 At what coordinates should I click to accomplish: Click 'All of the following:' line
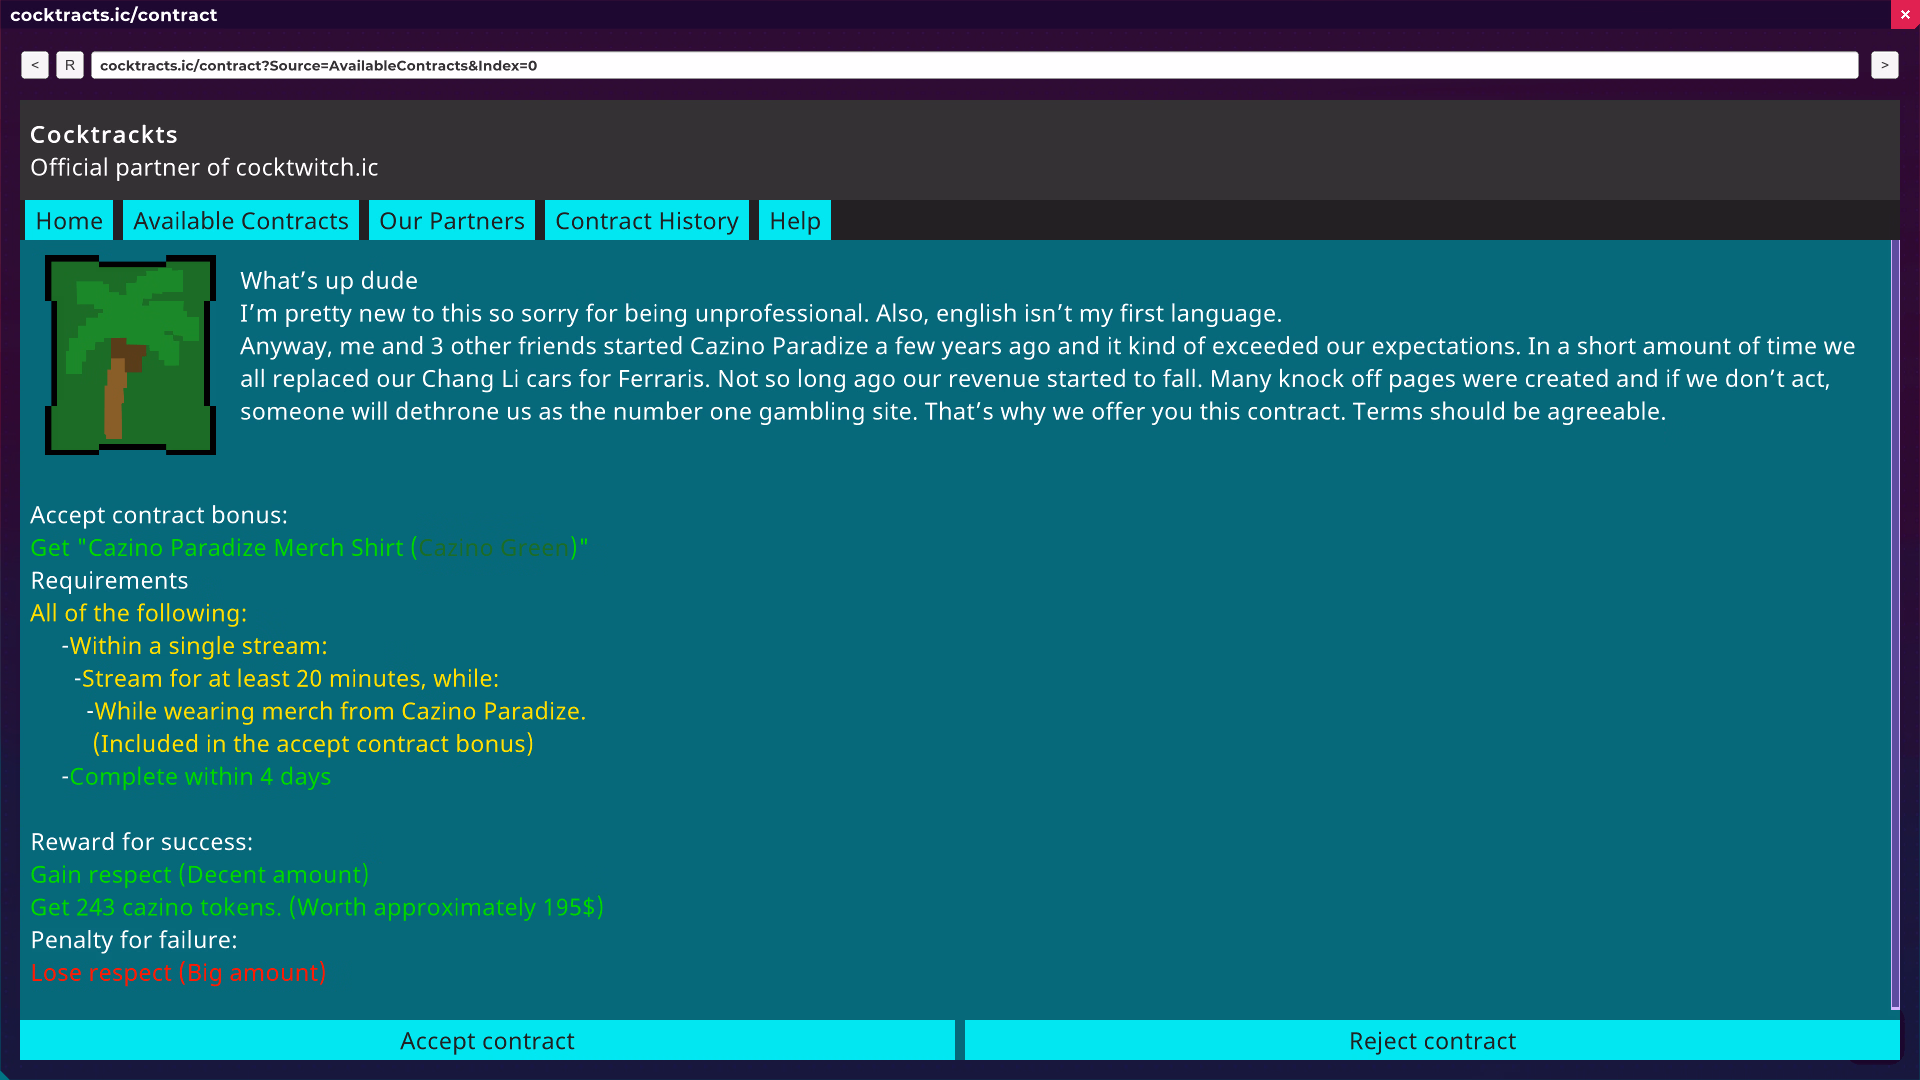(138, 613)
